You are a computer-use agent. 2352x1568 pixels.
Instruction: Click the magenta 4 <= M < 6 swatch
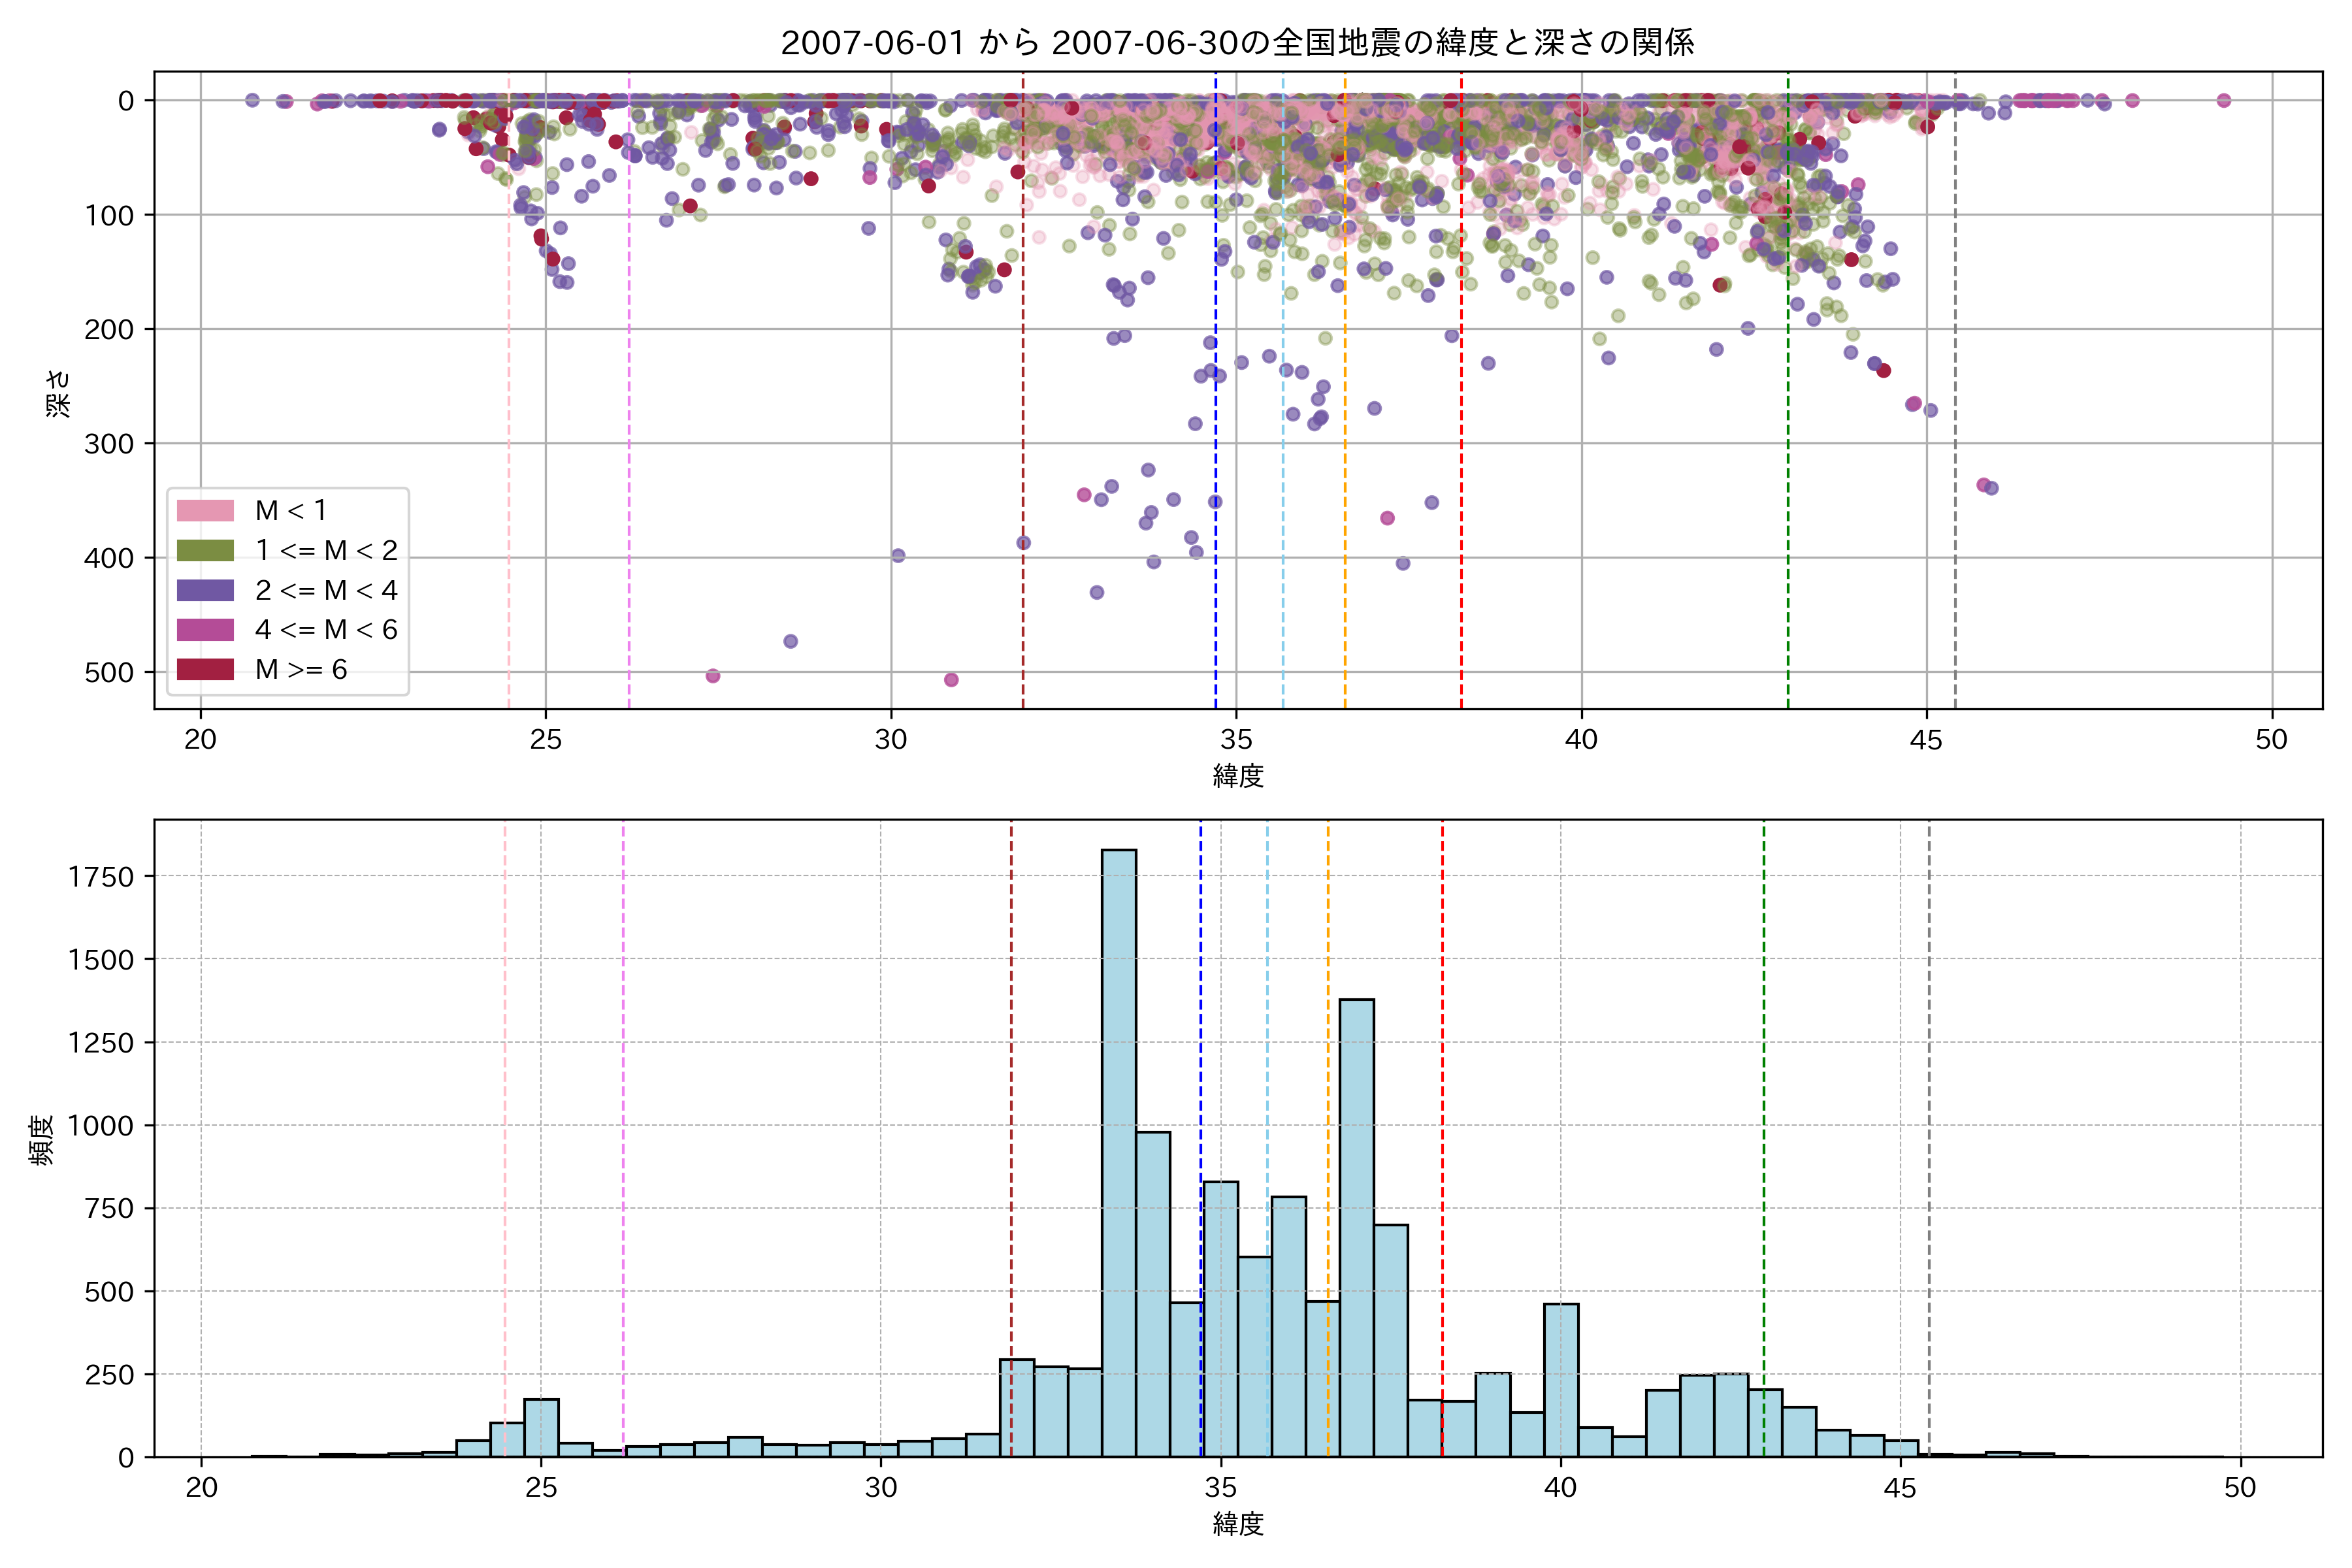205,630
